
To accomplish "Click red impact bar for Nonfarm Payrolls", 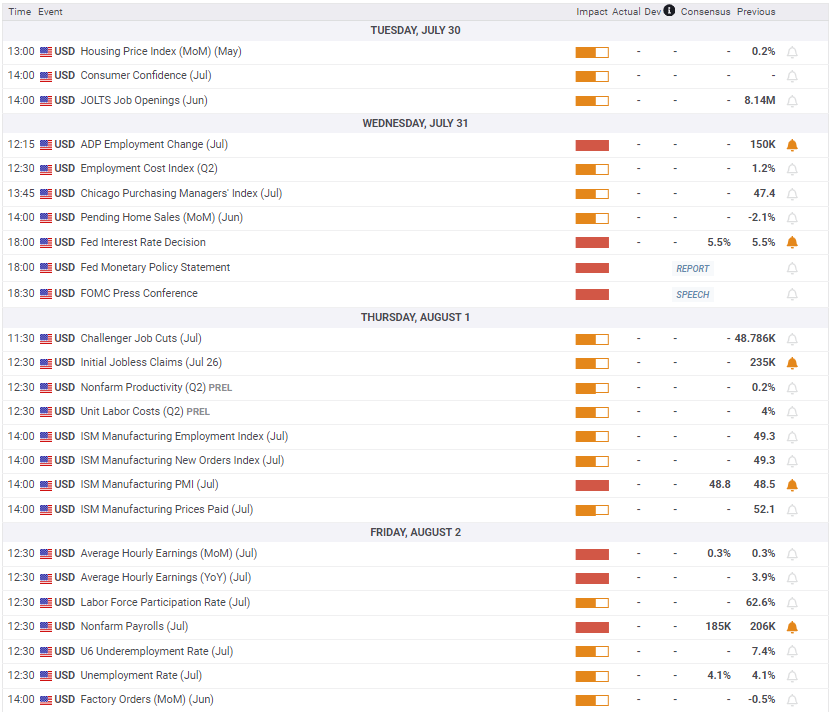I will coord(592,628).
